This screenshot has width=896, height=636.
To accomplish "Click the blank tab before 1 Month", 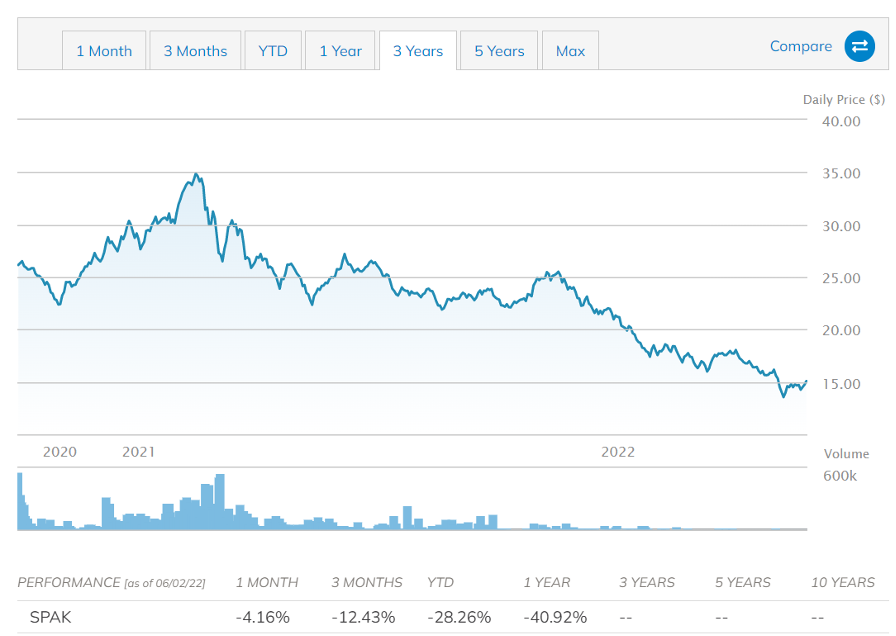I will coord(39,51).
